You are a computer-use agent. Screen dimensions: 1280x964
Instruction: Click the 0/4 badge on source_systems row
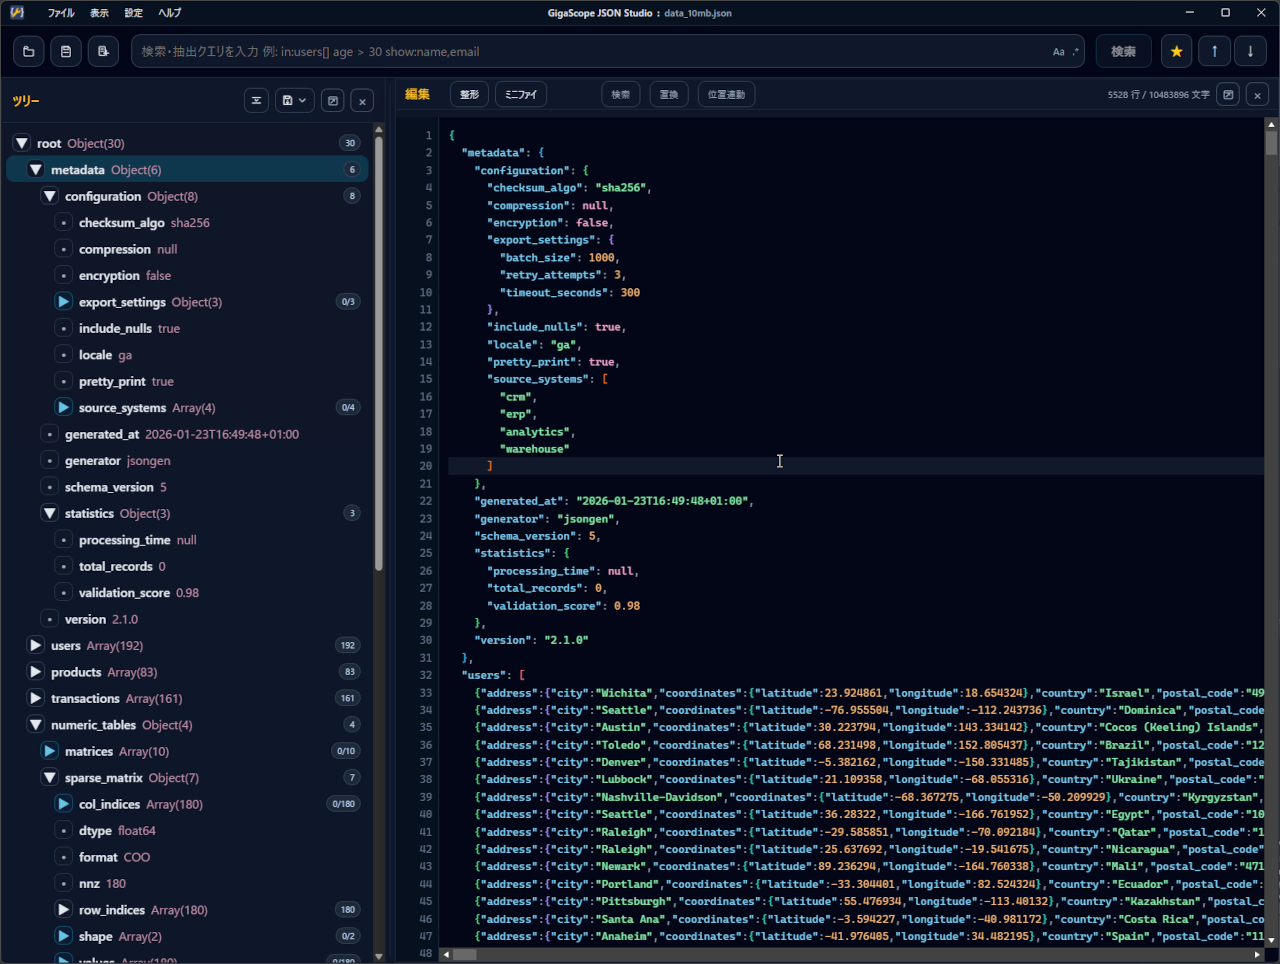[x=348, y=408]
